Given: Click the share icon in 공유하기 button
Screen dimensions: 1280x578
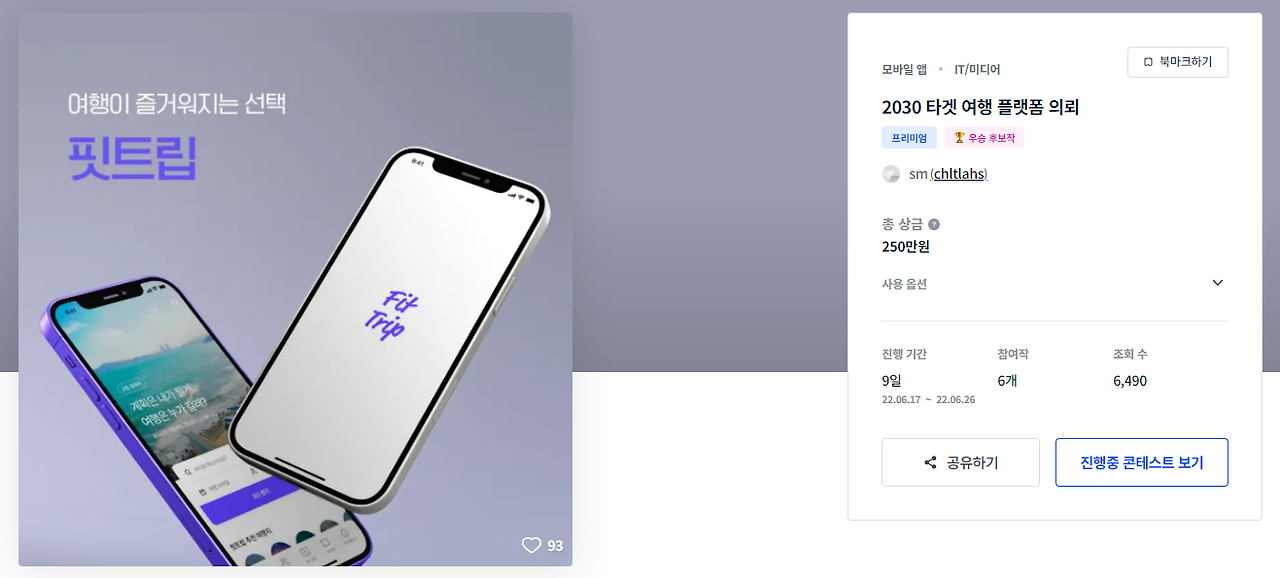Looking at the screenshot, I should [930, 463].
